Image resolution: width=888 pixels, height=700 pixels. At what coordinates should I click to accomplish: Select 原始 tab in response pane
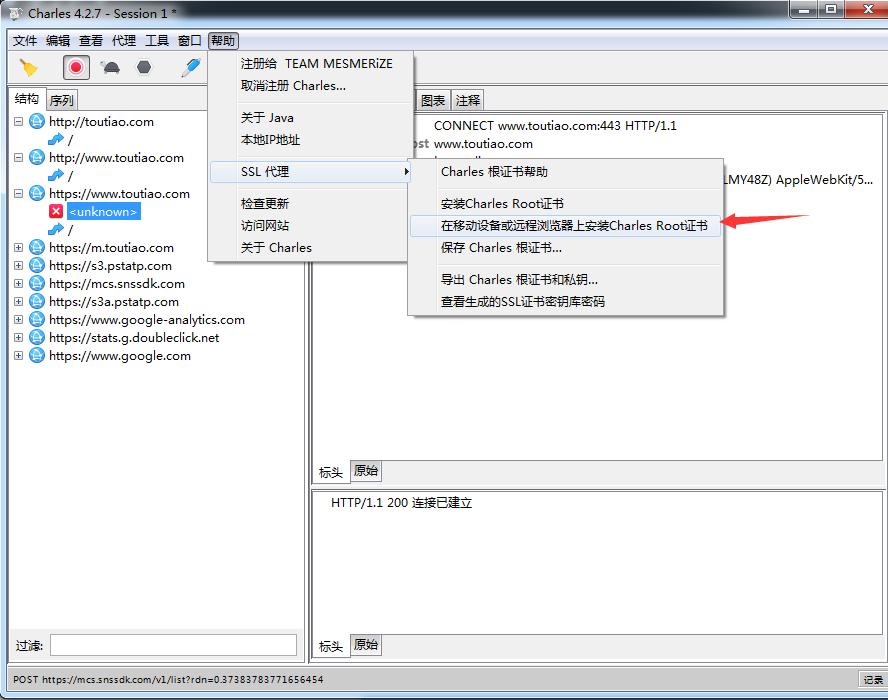tap(366, 644)
